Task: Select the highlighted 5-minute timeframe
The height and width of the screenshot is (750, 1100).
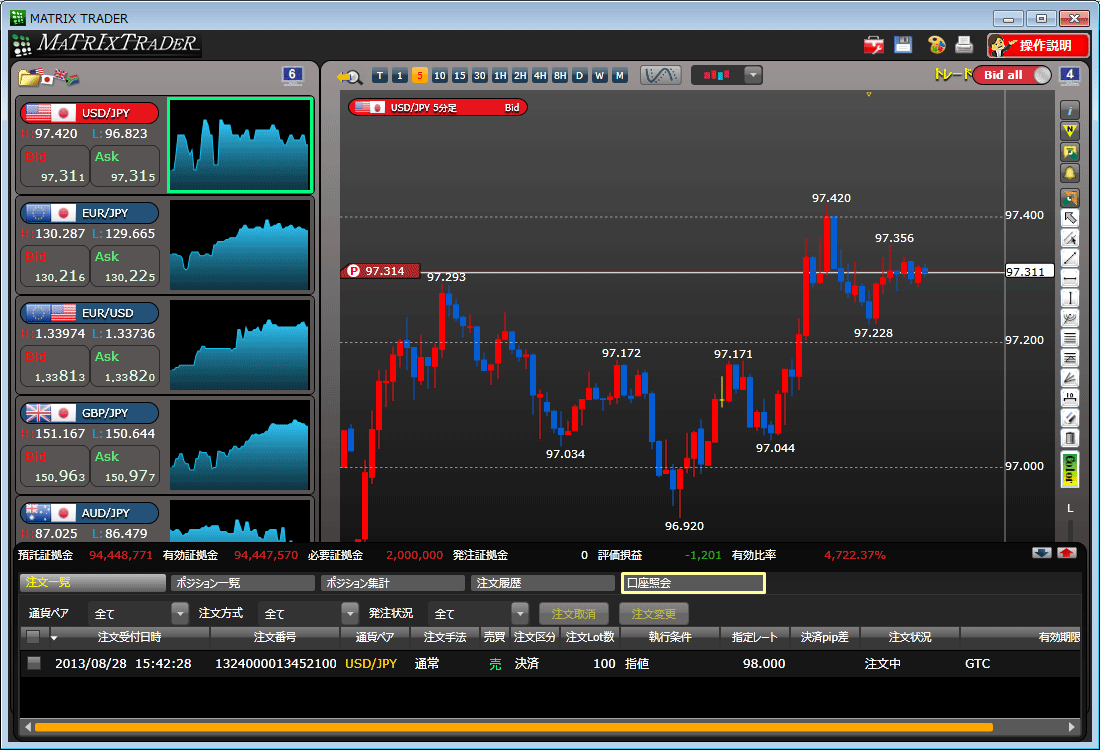Action: click(x=420, y=76)
